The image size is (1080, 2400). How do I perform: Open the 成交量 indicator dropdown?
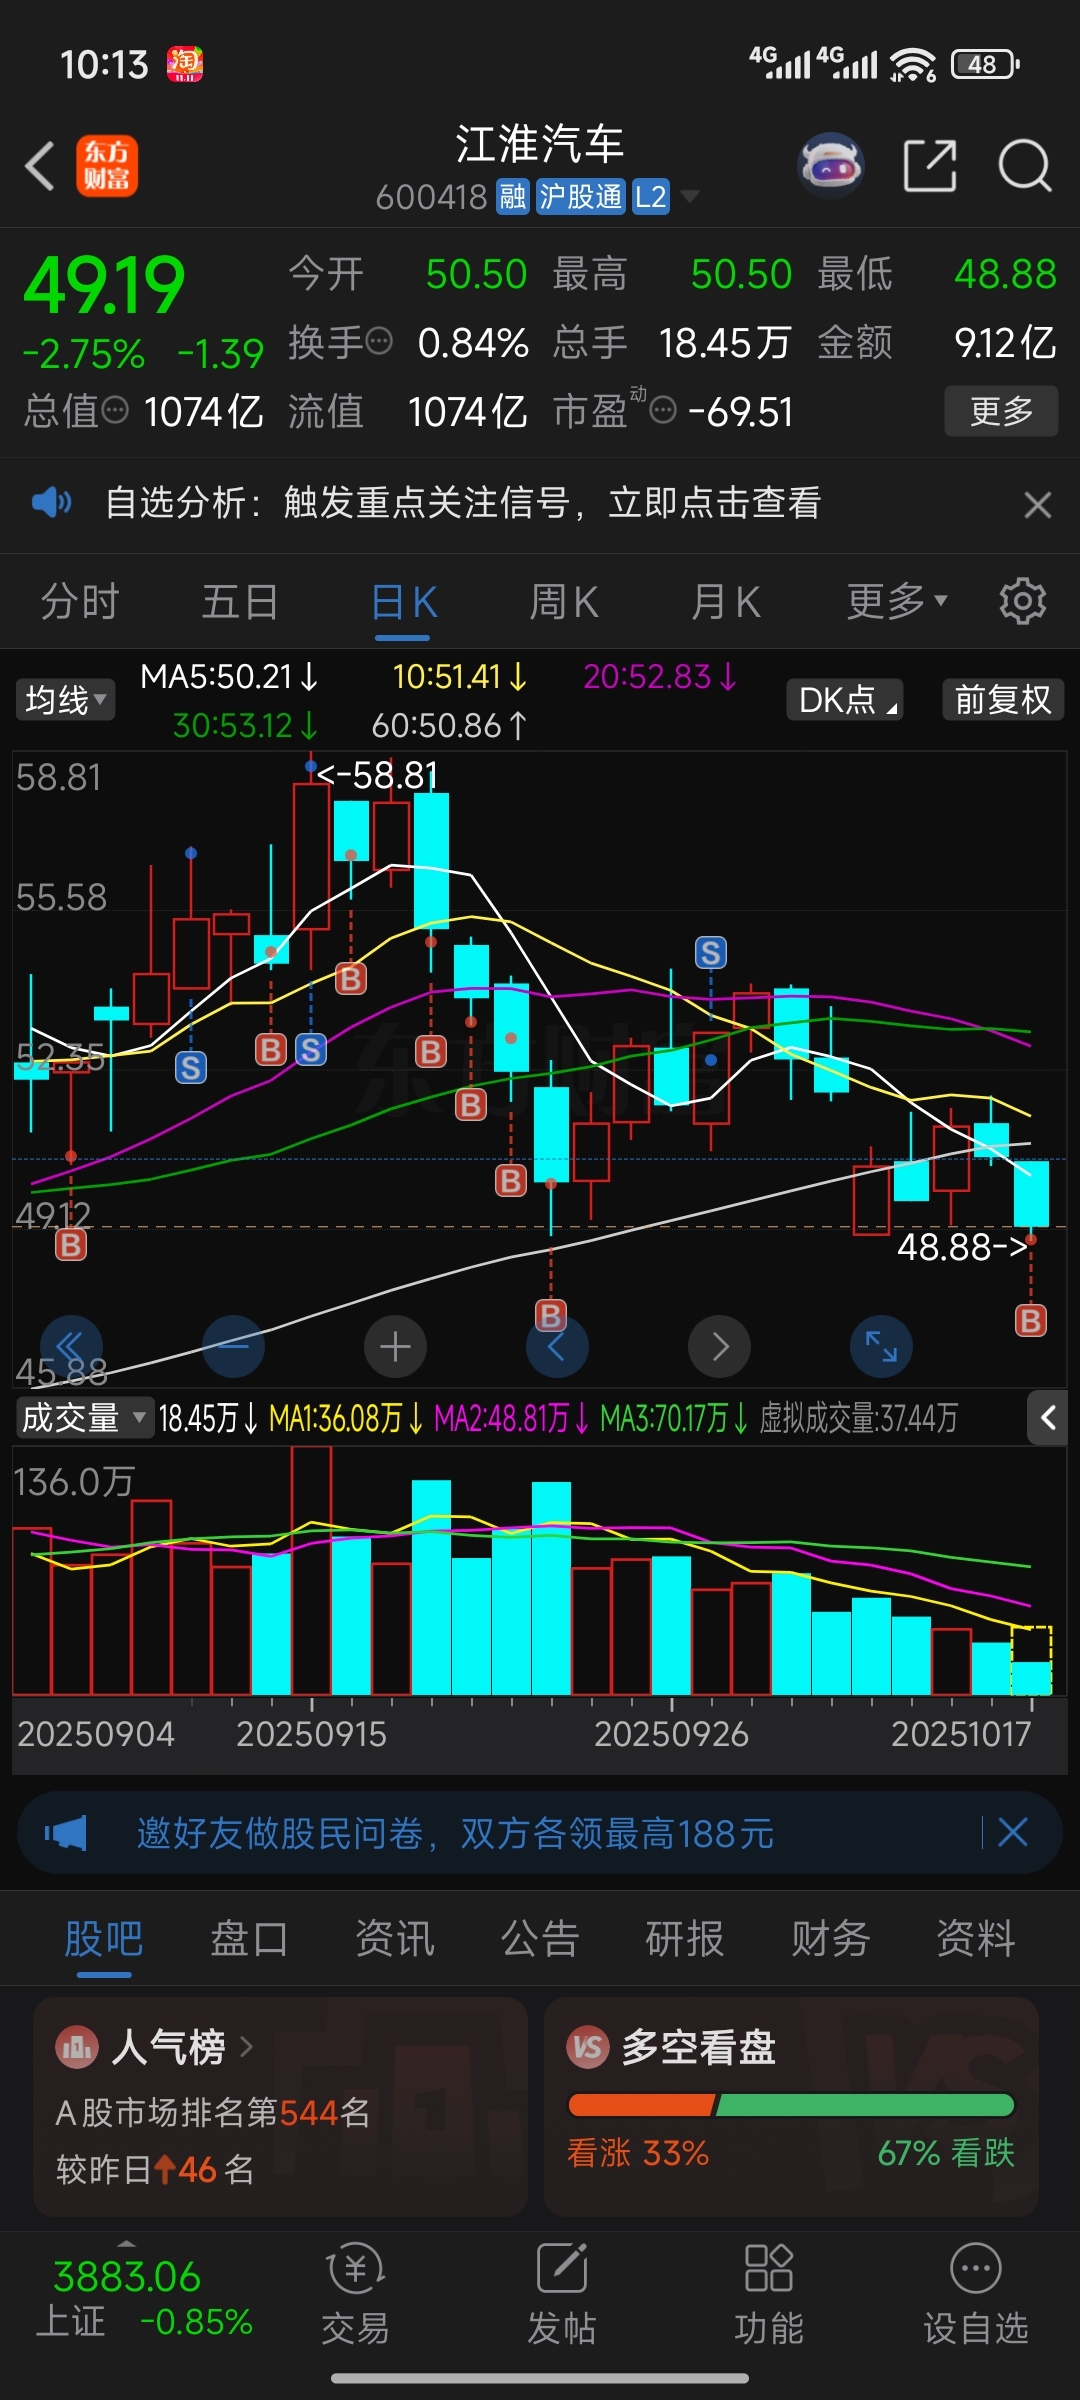85,1417
